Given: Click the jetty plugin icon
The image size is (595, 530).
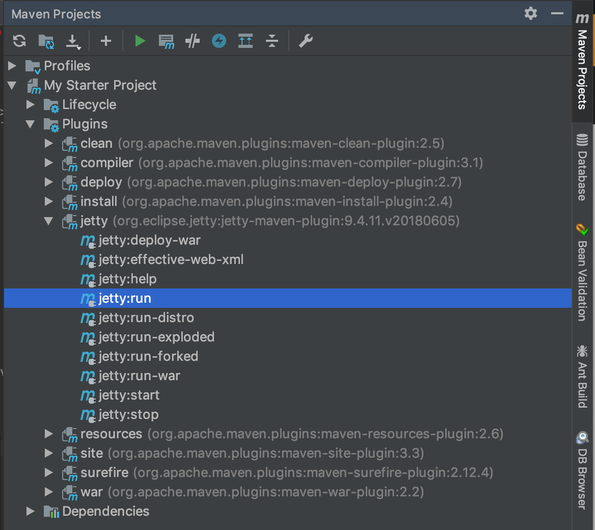Looking at the screenshot, I should (70, 222).
